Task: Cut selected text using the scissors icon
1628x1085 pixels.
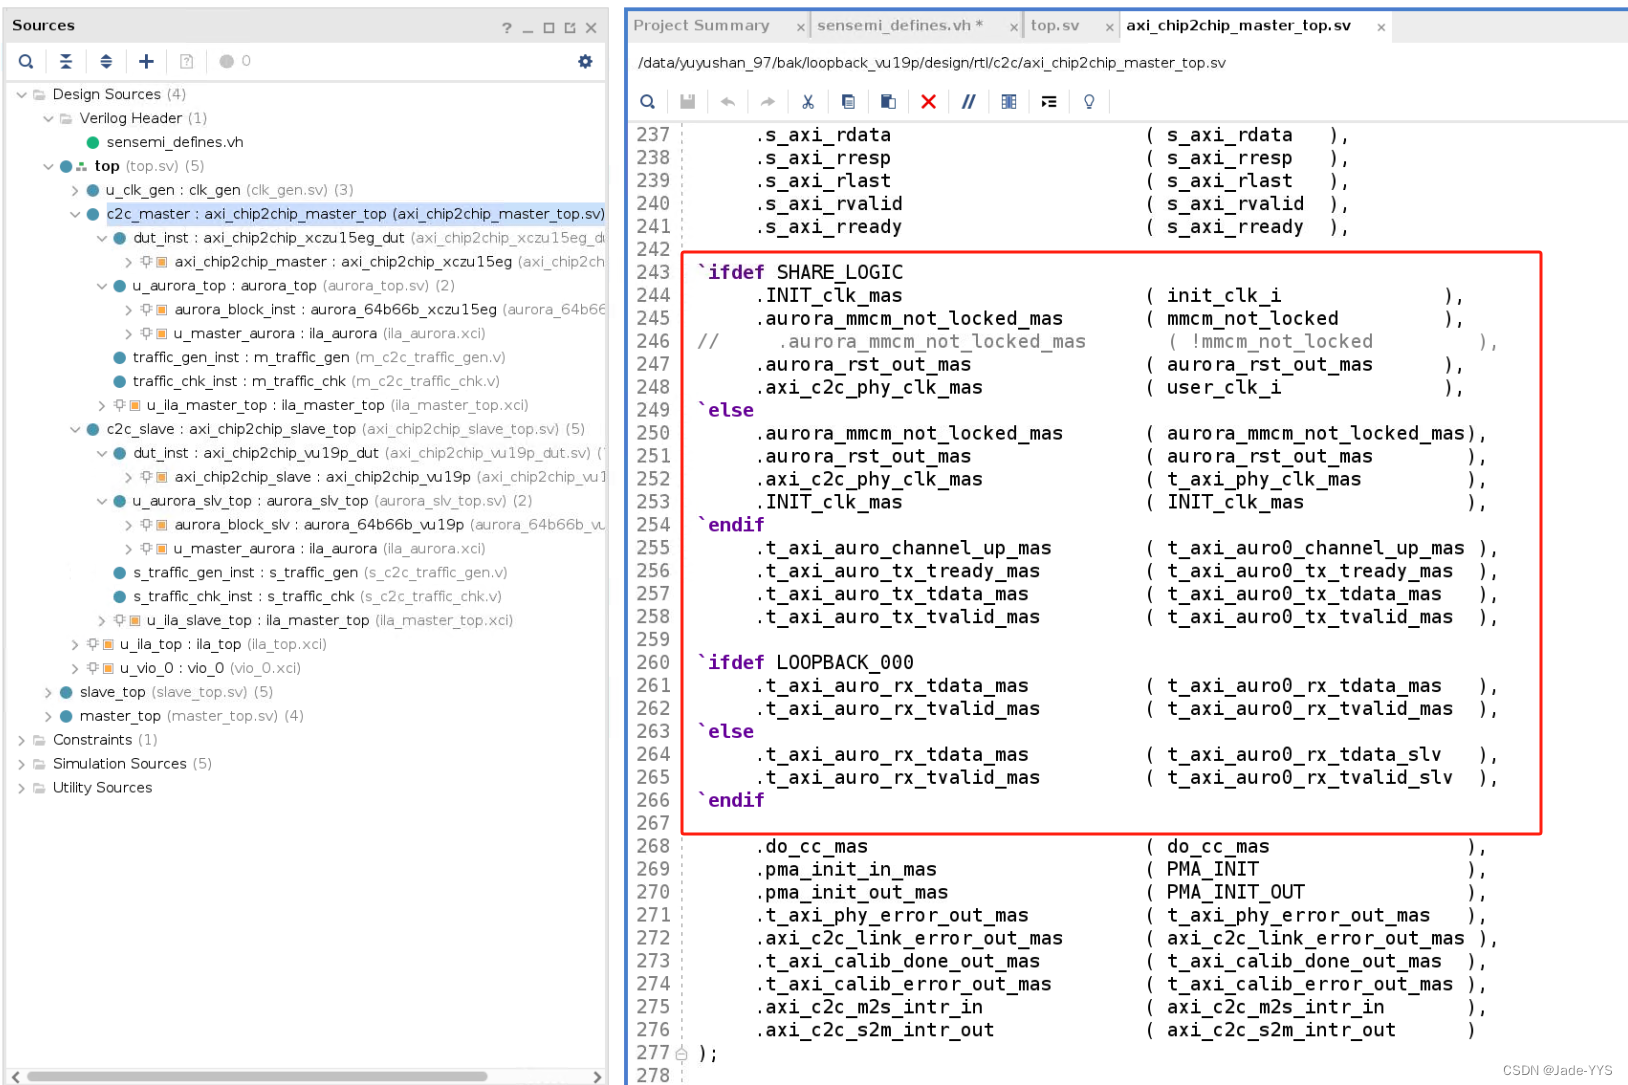Action: pyautogui.click(x=808, y=101)
